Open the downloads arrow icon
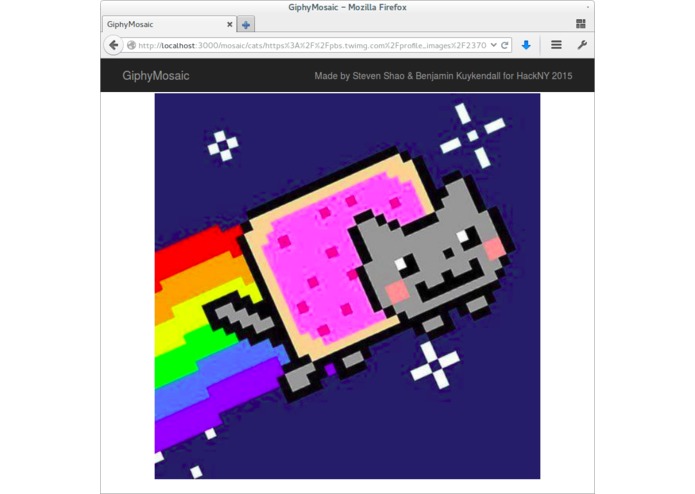 click(x=526, y=45)
